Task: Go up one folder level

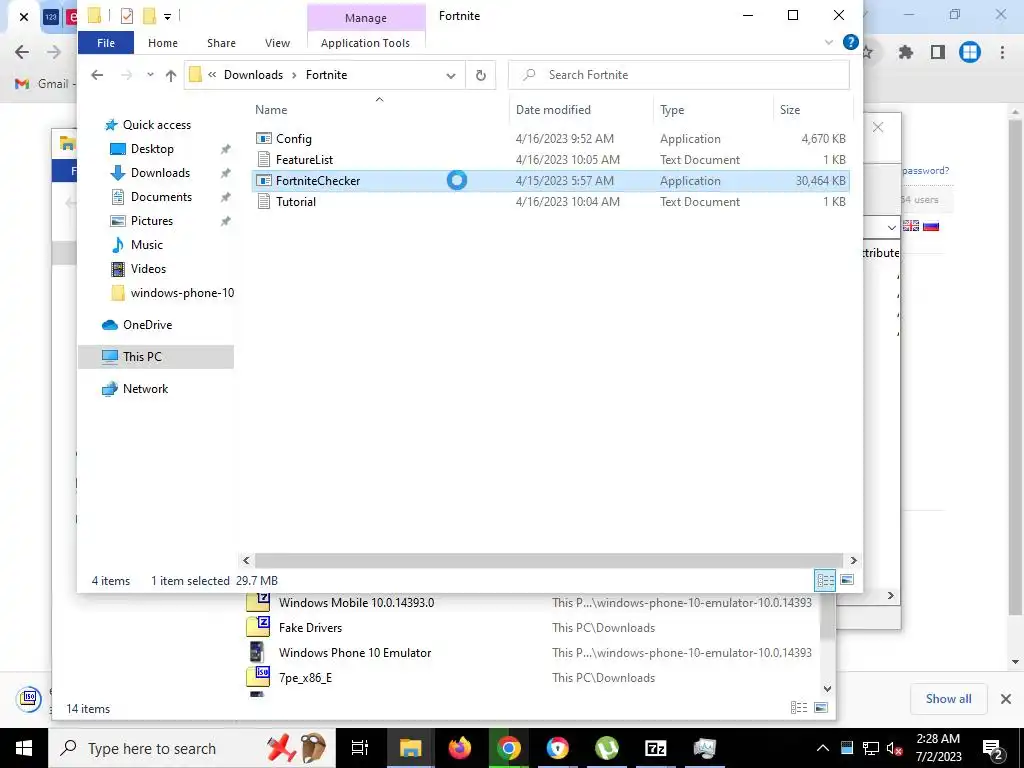Action: (171, 75)
